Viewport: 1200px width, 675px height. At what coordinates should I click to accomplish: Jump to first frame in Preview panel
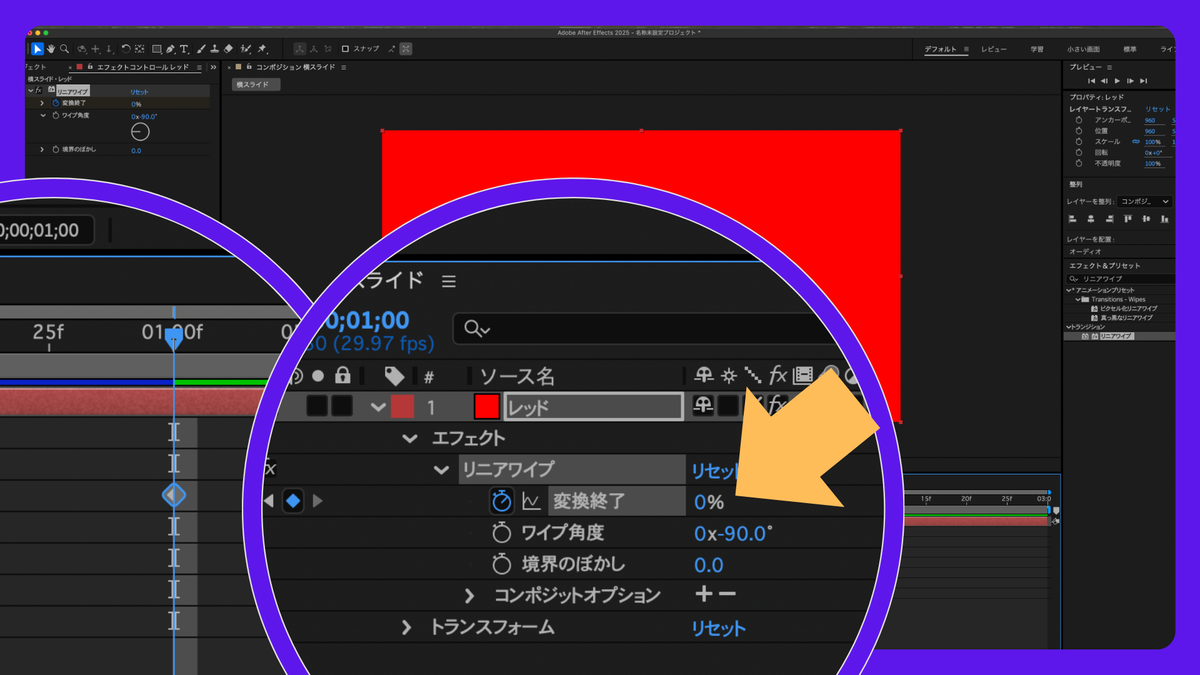click(x=1091, y=81)
